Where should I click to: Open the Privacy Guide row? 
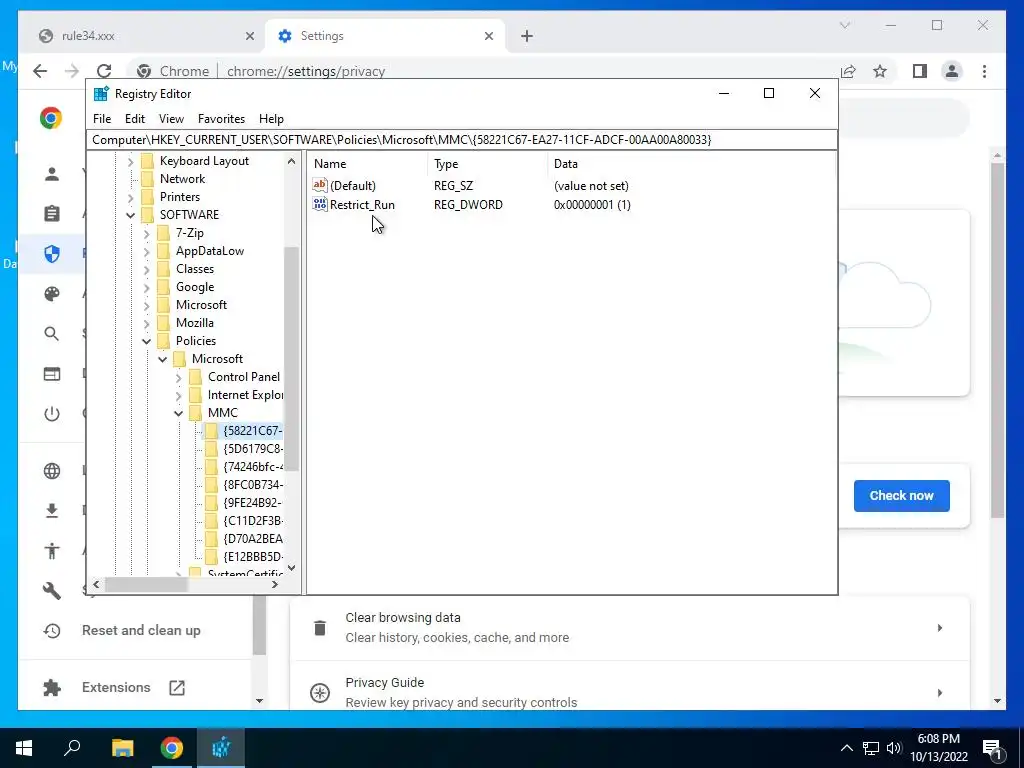click(630, 692)
